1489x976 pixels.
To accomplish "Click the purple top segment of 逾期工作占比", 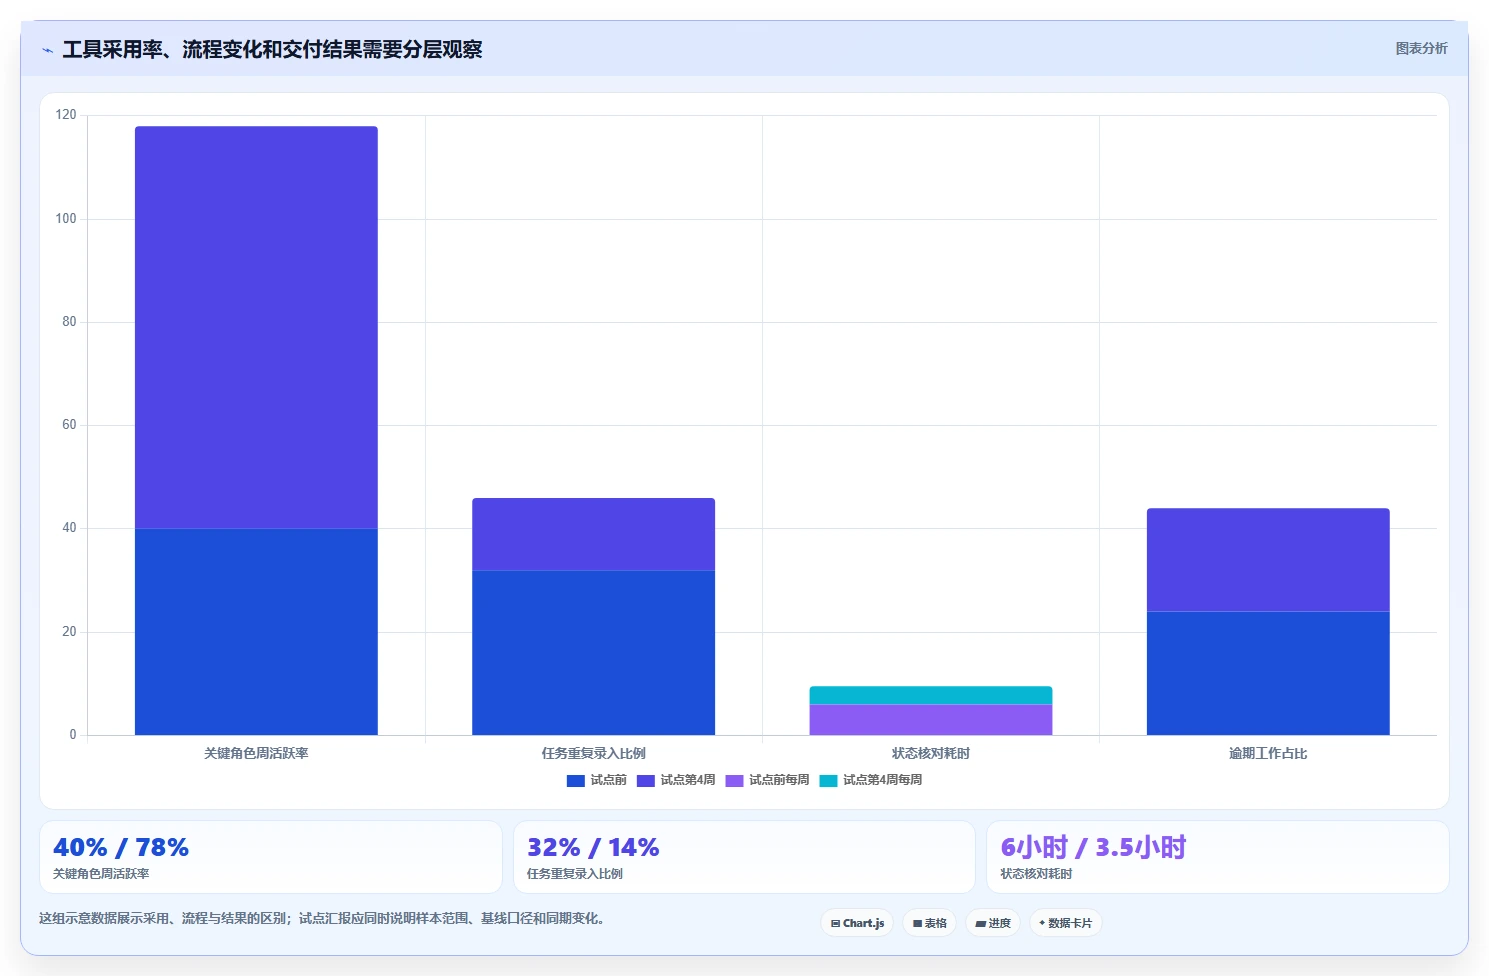I will click(1268, 560).
